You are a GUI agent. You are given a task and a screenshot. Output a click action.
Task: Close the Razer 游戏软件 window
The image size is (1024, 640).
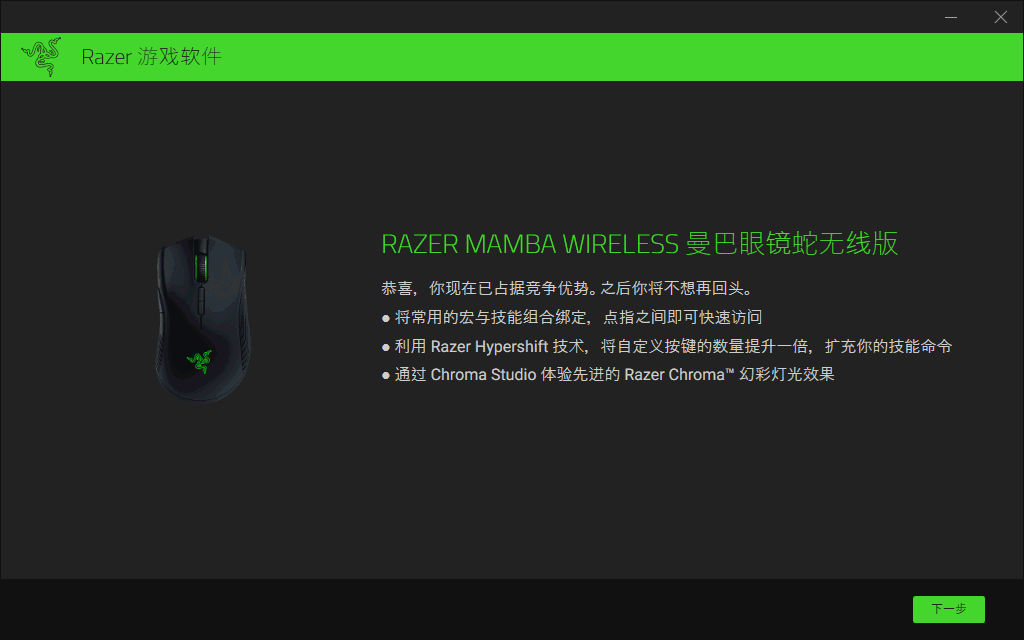click(x=1000, y=17)
